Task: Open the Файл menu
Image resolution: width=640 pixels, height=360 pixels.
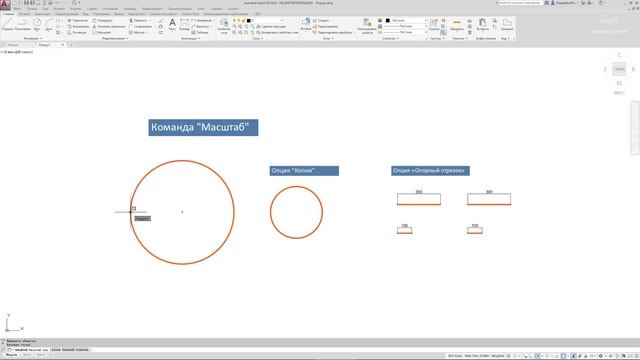Action: tap(18, 9)
